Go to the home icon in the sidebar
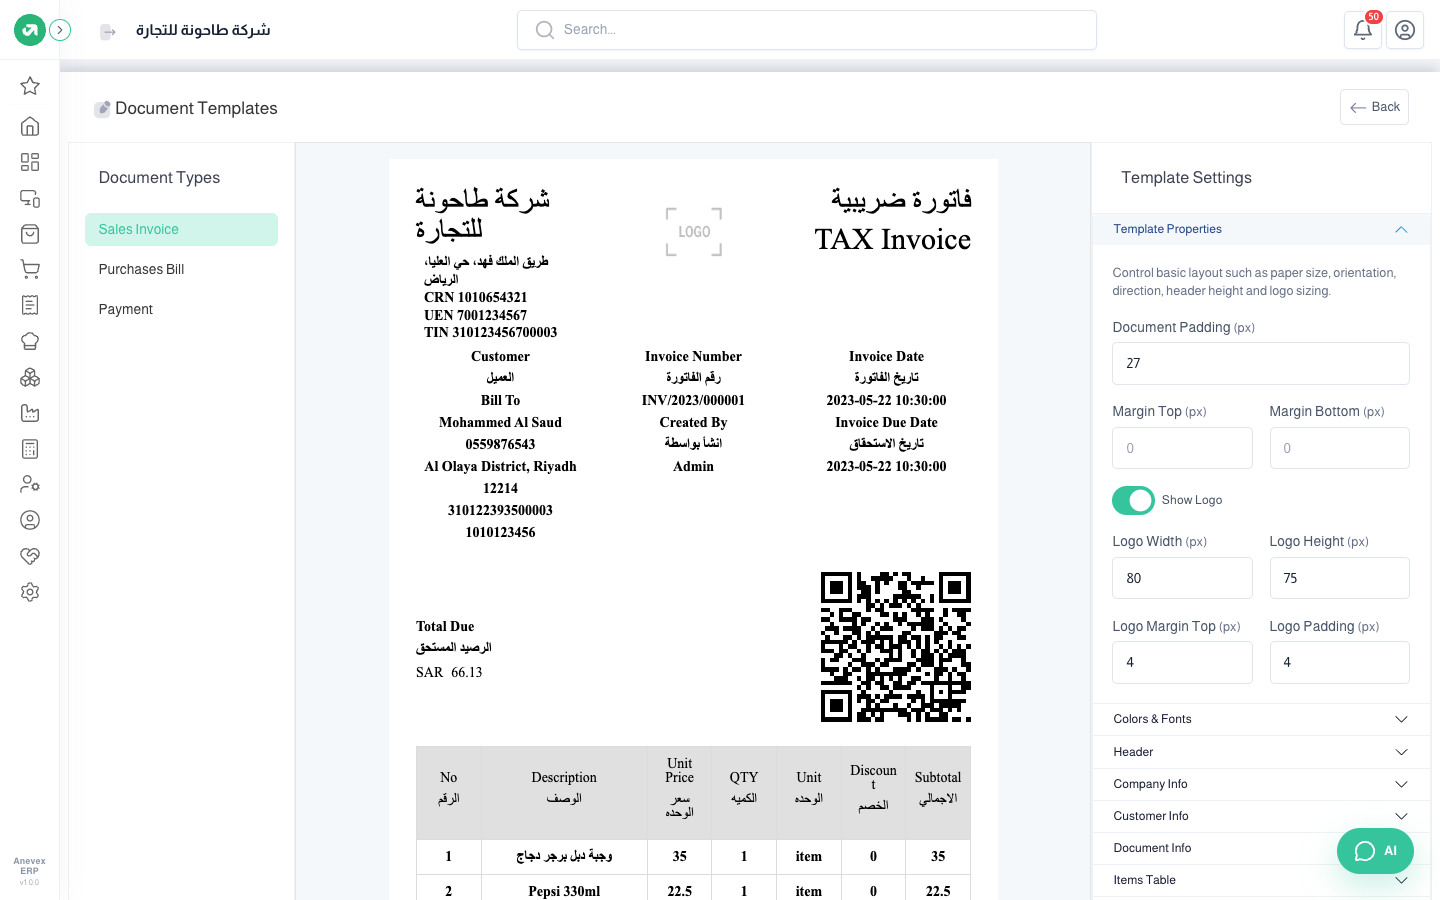The height and width of the screenshot is (900, 1440). pos(30,126)
